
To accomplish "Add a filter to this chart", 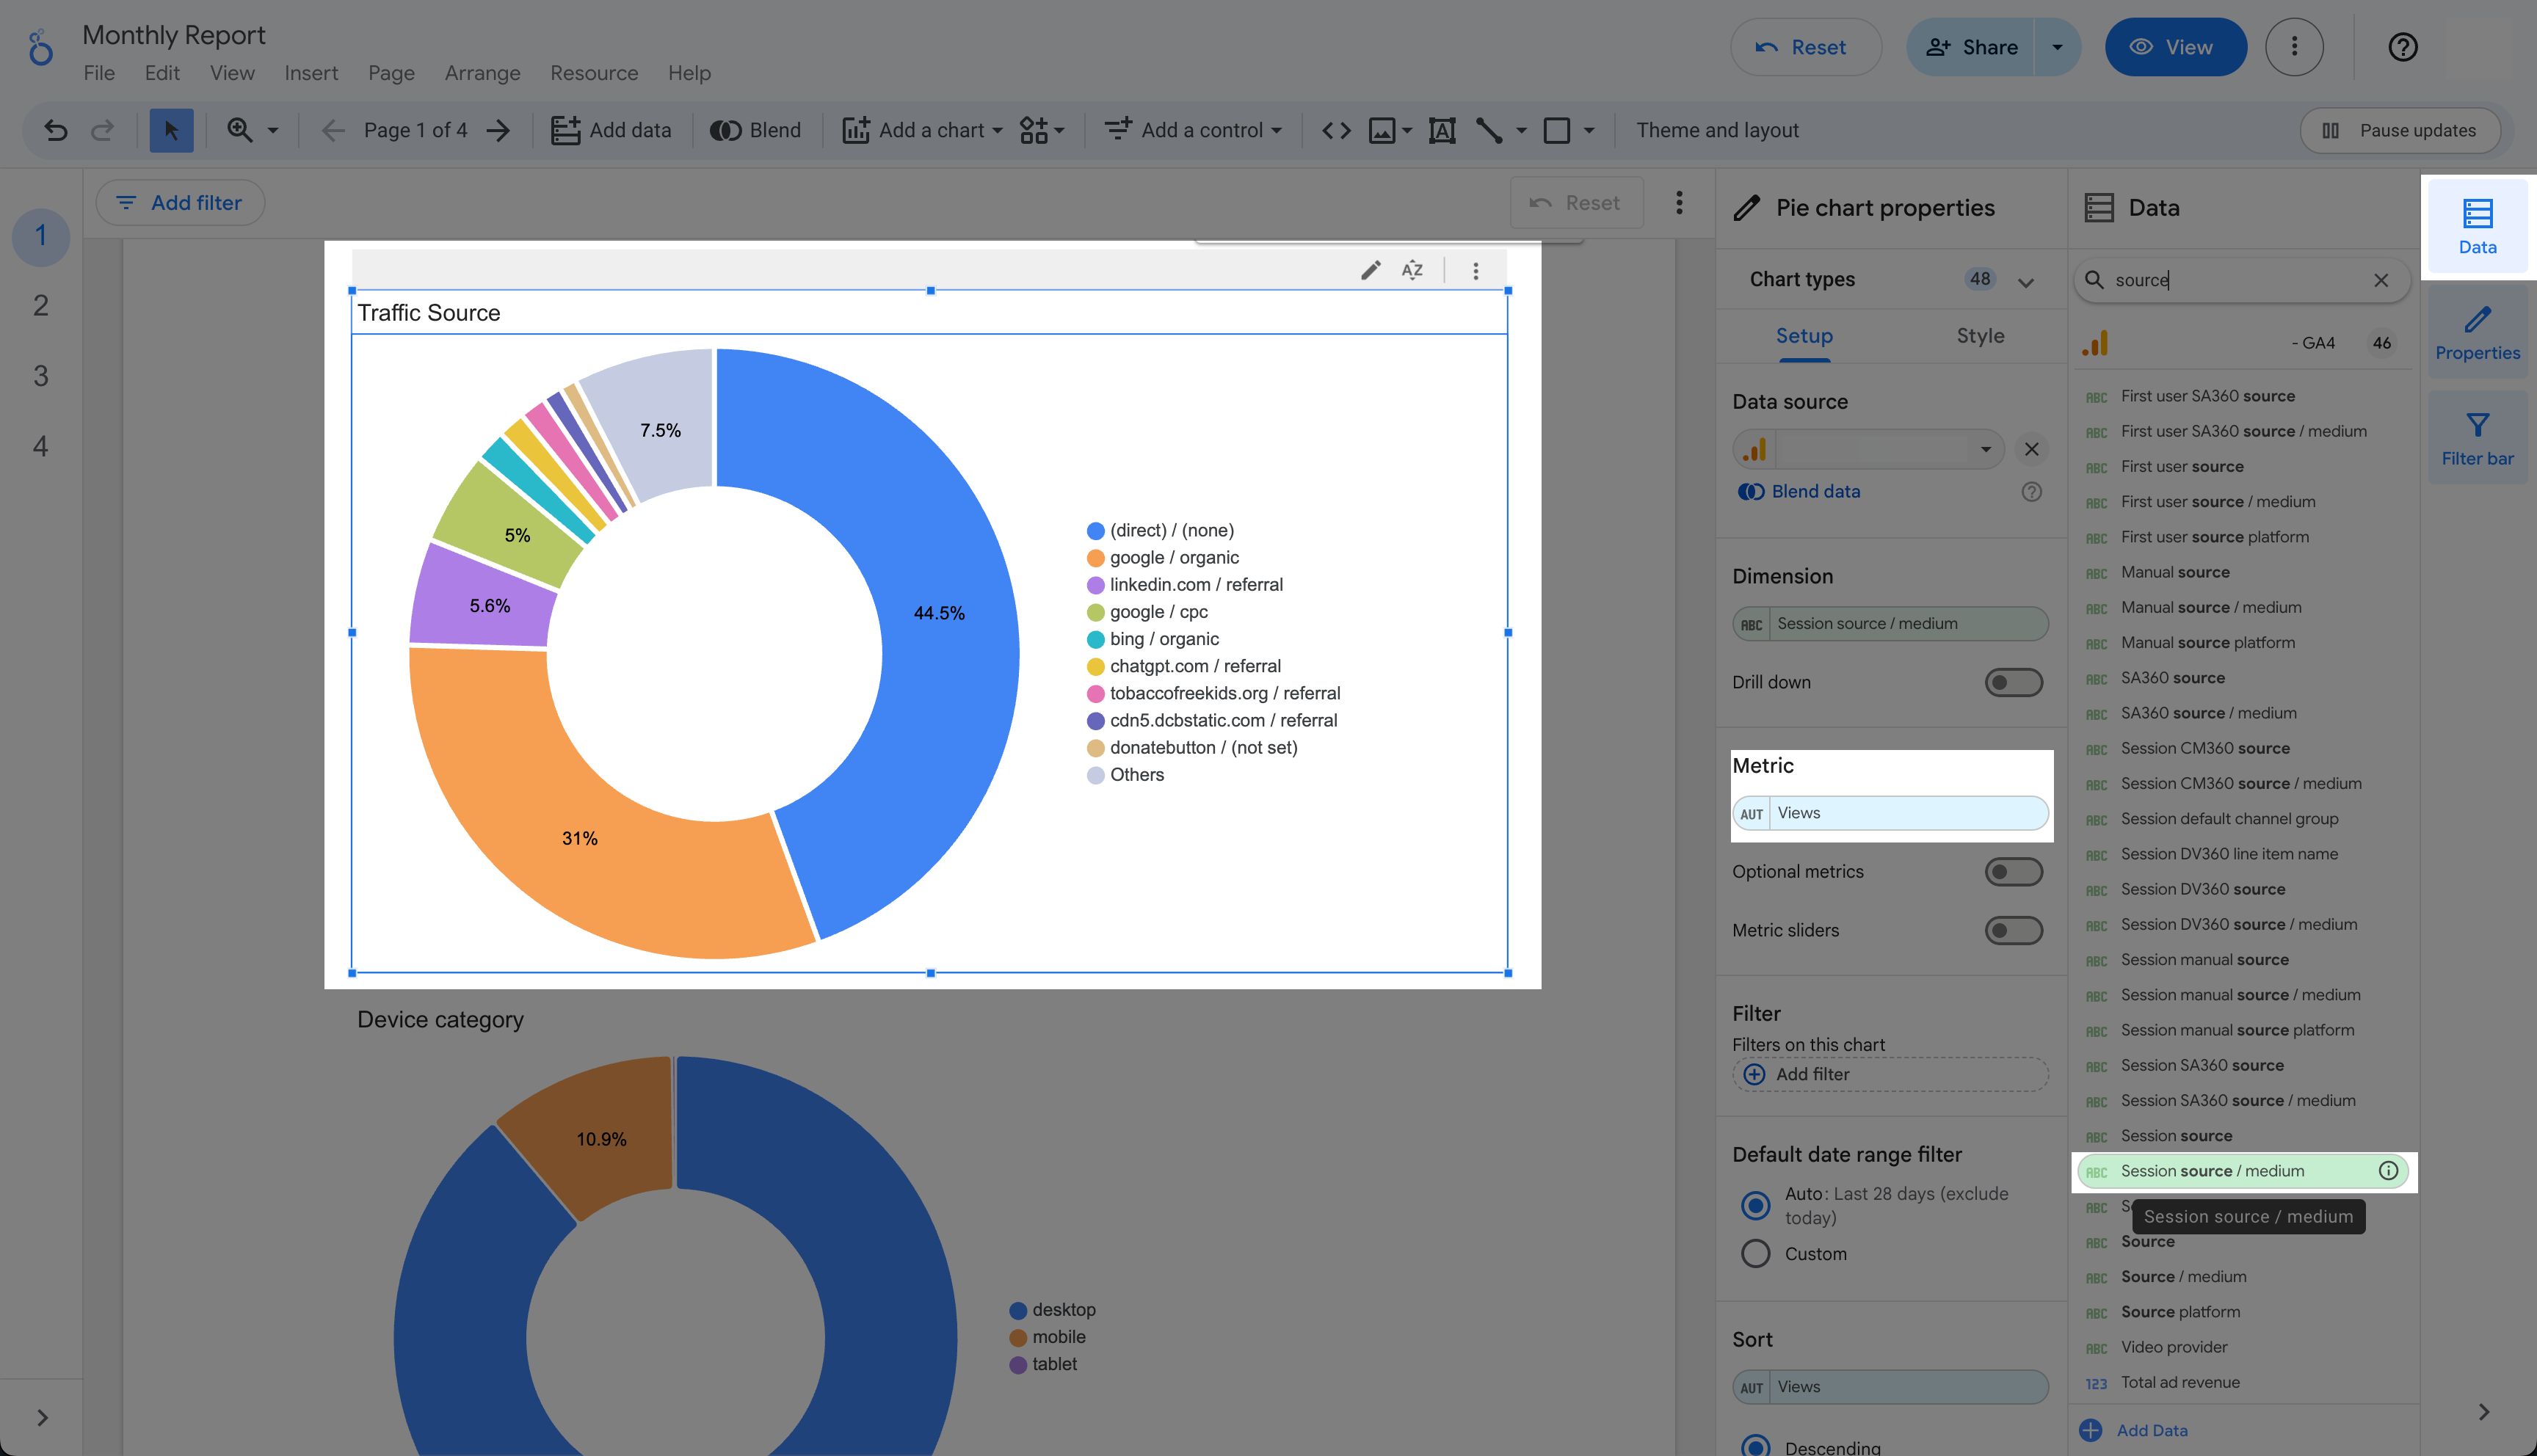I will pos(1796,1074).
